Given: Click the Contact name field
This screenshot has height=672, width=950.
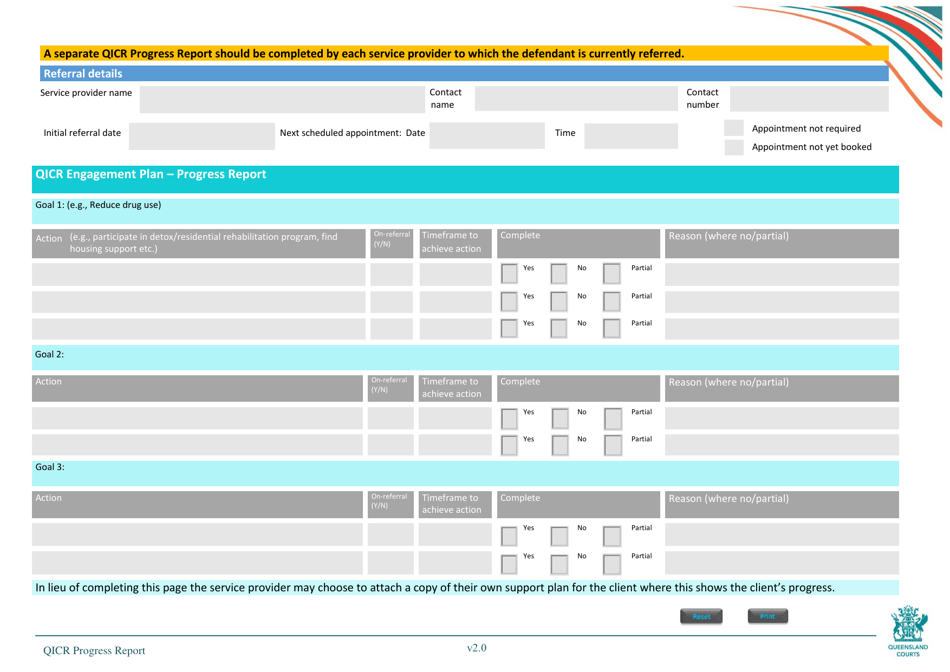Looking at the screenshot, I should click(575, 99).
